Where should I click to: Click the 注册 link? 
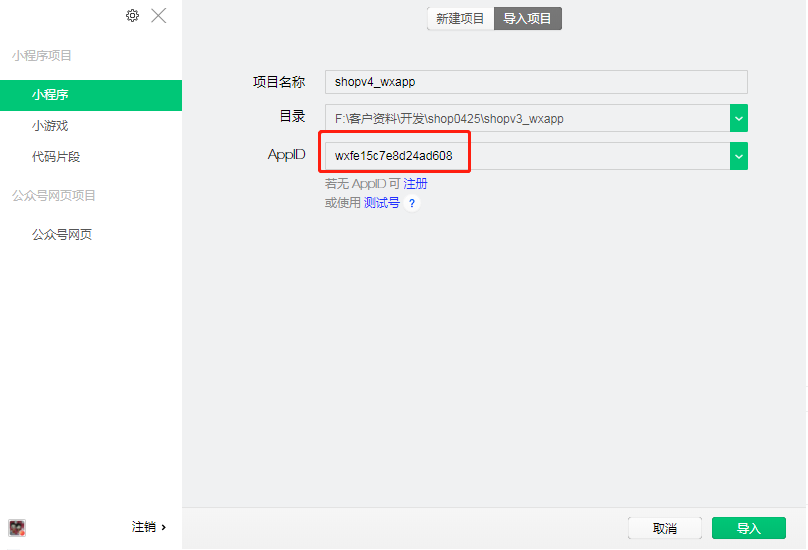[415, 184]
